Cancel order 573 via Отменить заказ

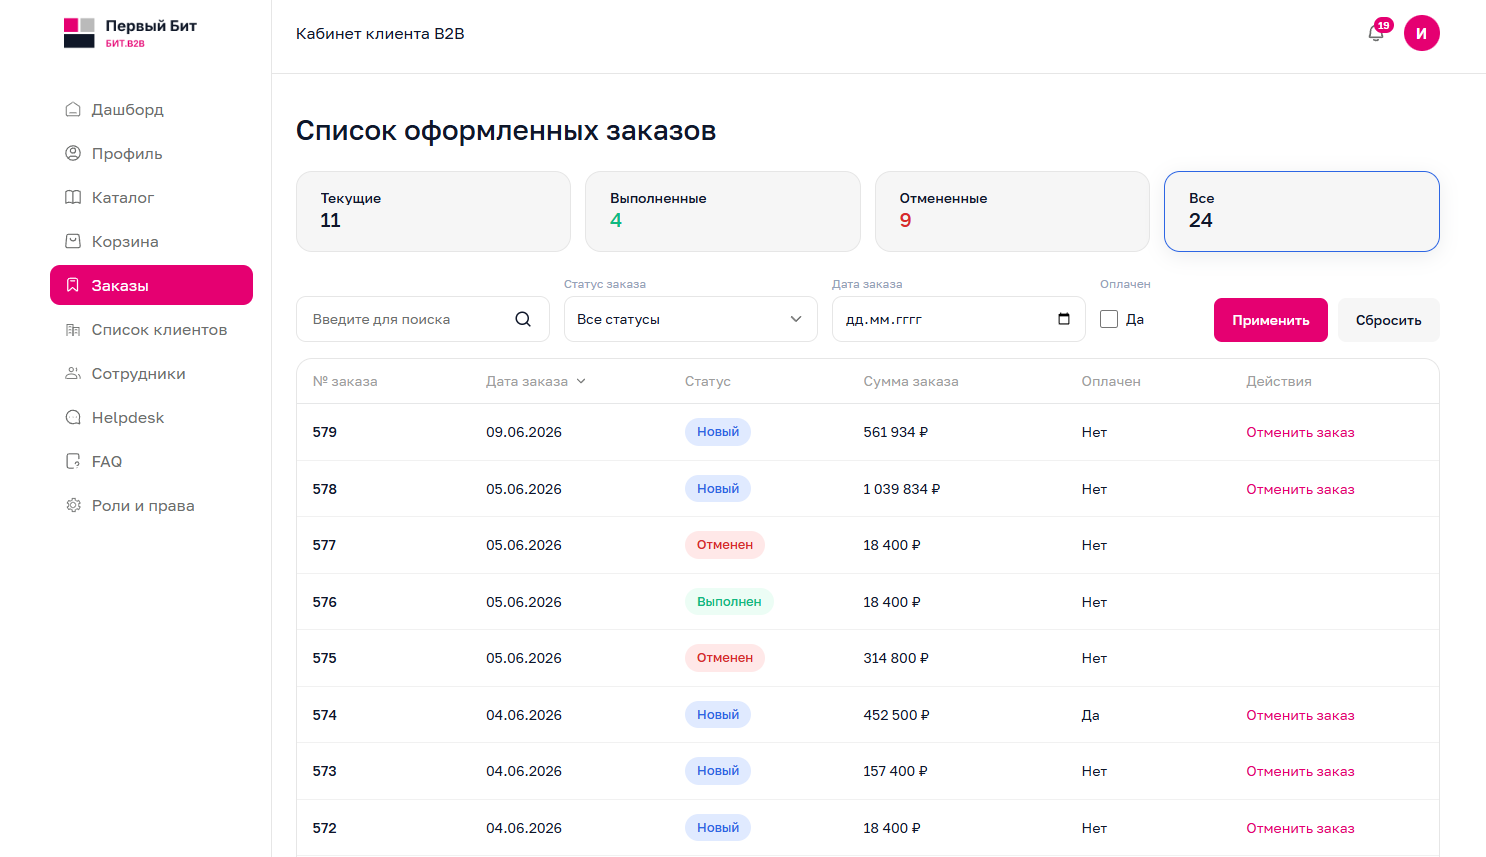point(1300,771)
